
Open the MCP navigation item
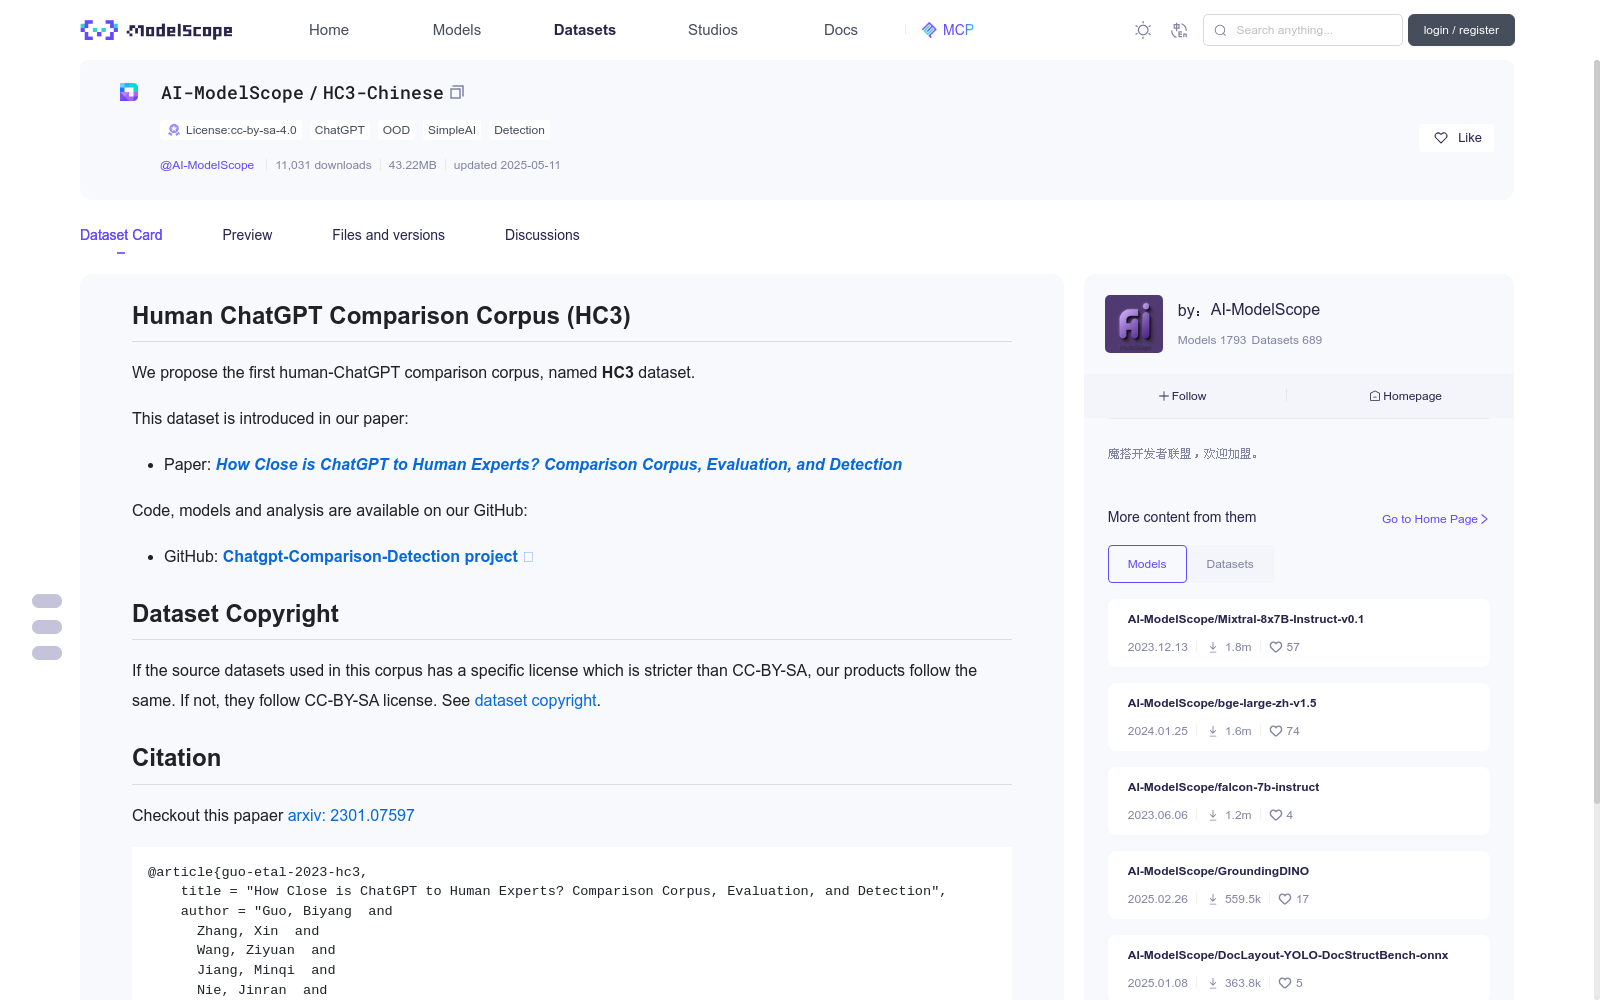[x=947, y=30]
